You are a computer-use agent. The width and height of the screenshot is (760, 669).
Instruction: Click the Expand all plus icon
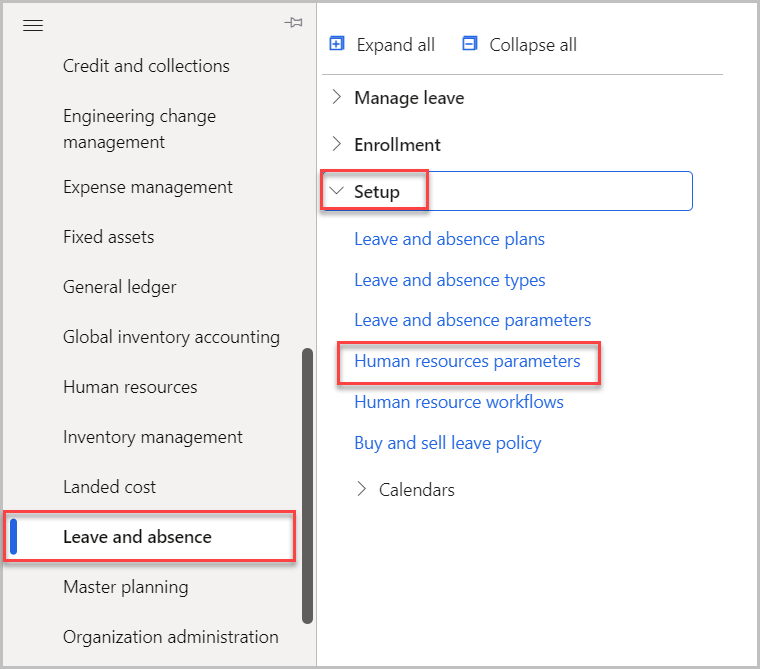tap(337, 44)
